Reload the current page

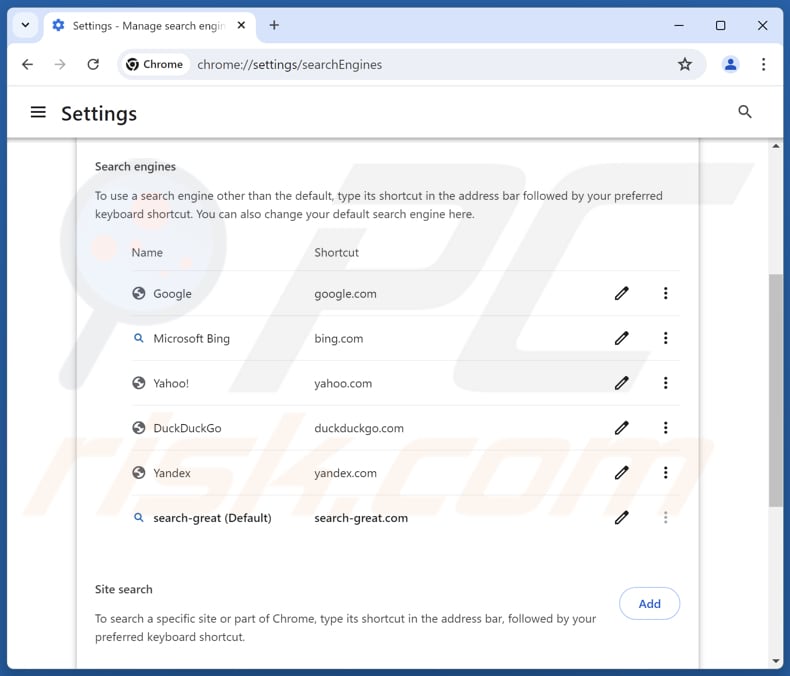click(x=93, y=64)
